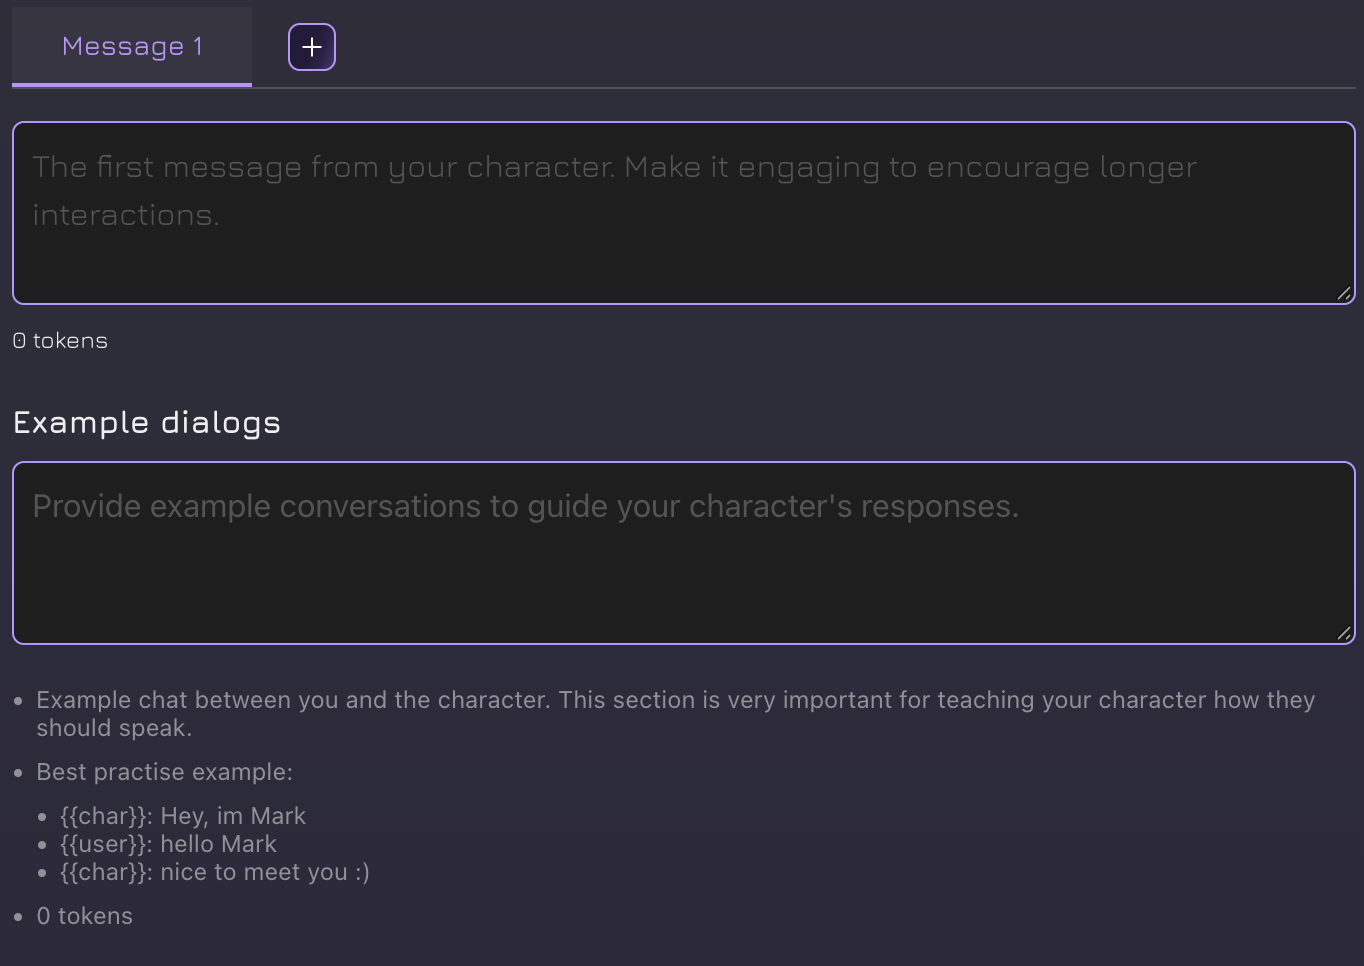
Task: Switch to the Message 1 tab
Action: click(x=132, y=46)
